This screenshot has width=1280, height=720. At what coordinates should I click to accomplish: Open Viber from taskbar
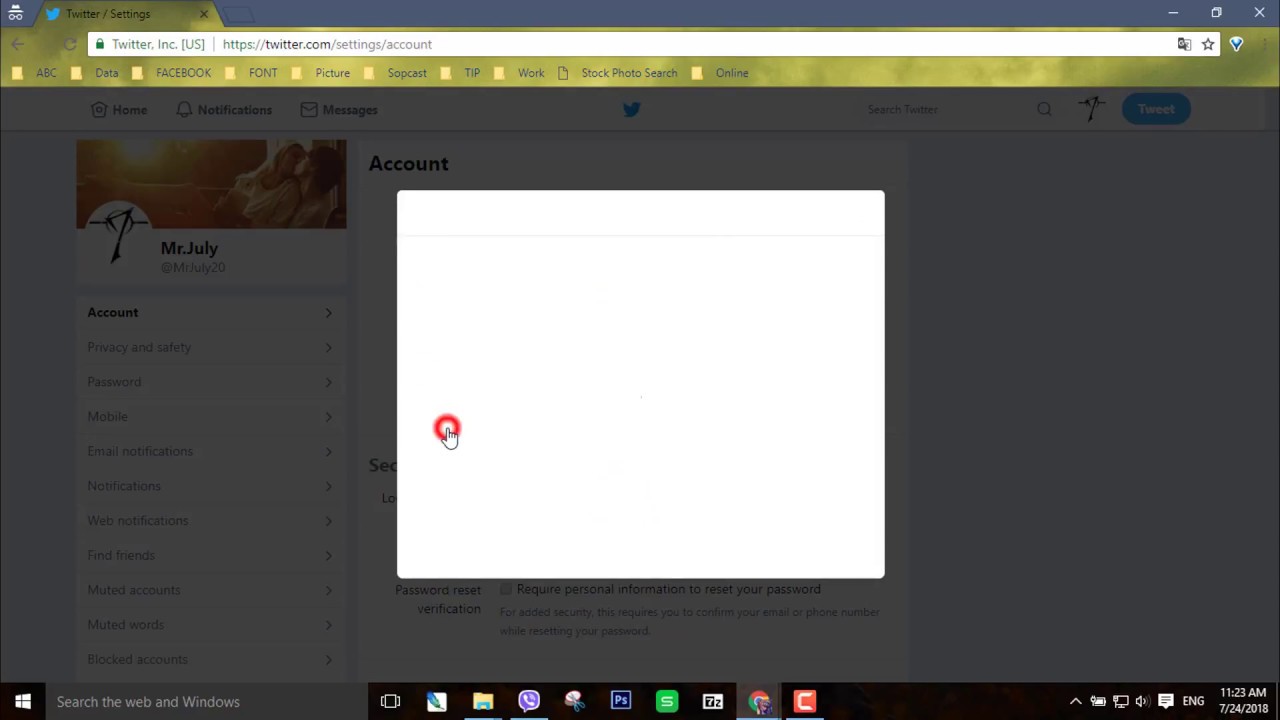[529, 702]
